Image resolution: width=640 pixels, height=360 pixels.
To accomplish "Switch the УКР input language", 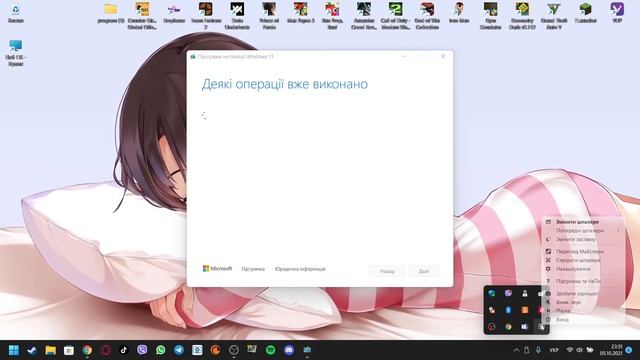I will (x=554, y=350).
